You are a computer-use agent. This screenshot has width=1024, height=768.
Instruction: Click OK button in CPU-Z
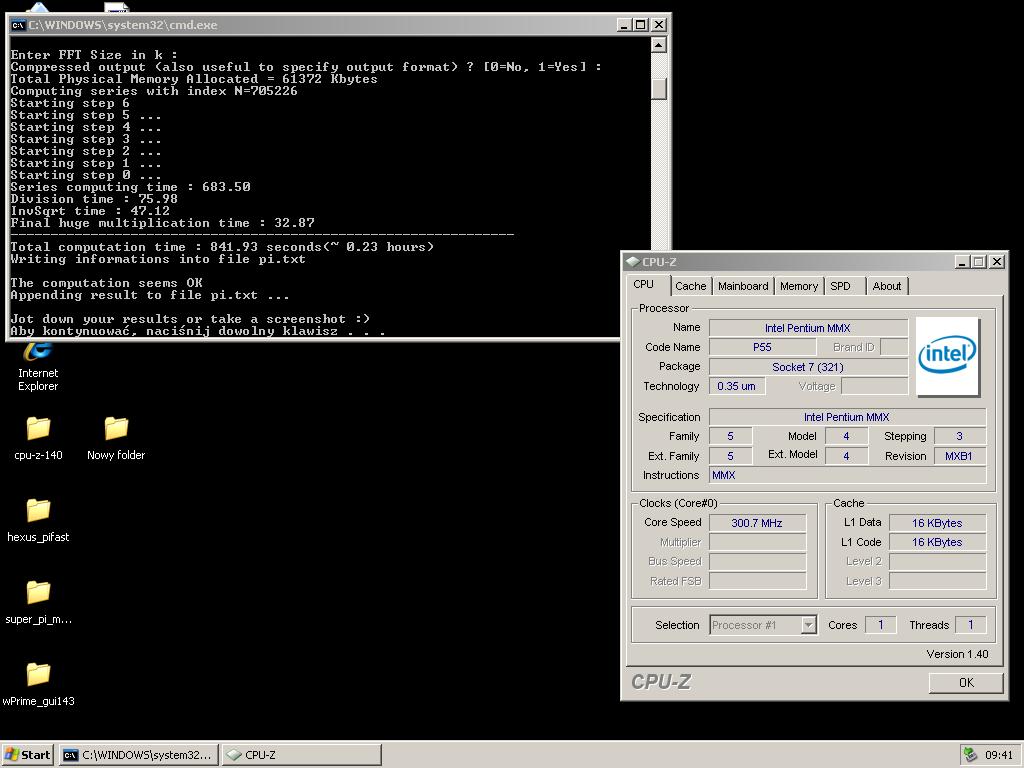click(966, 682)
